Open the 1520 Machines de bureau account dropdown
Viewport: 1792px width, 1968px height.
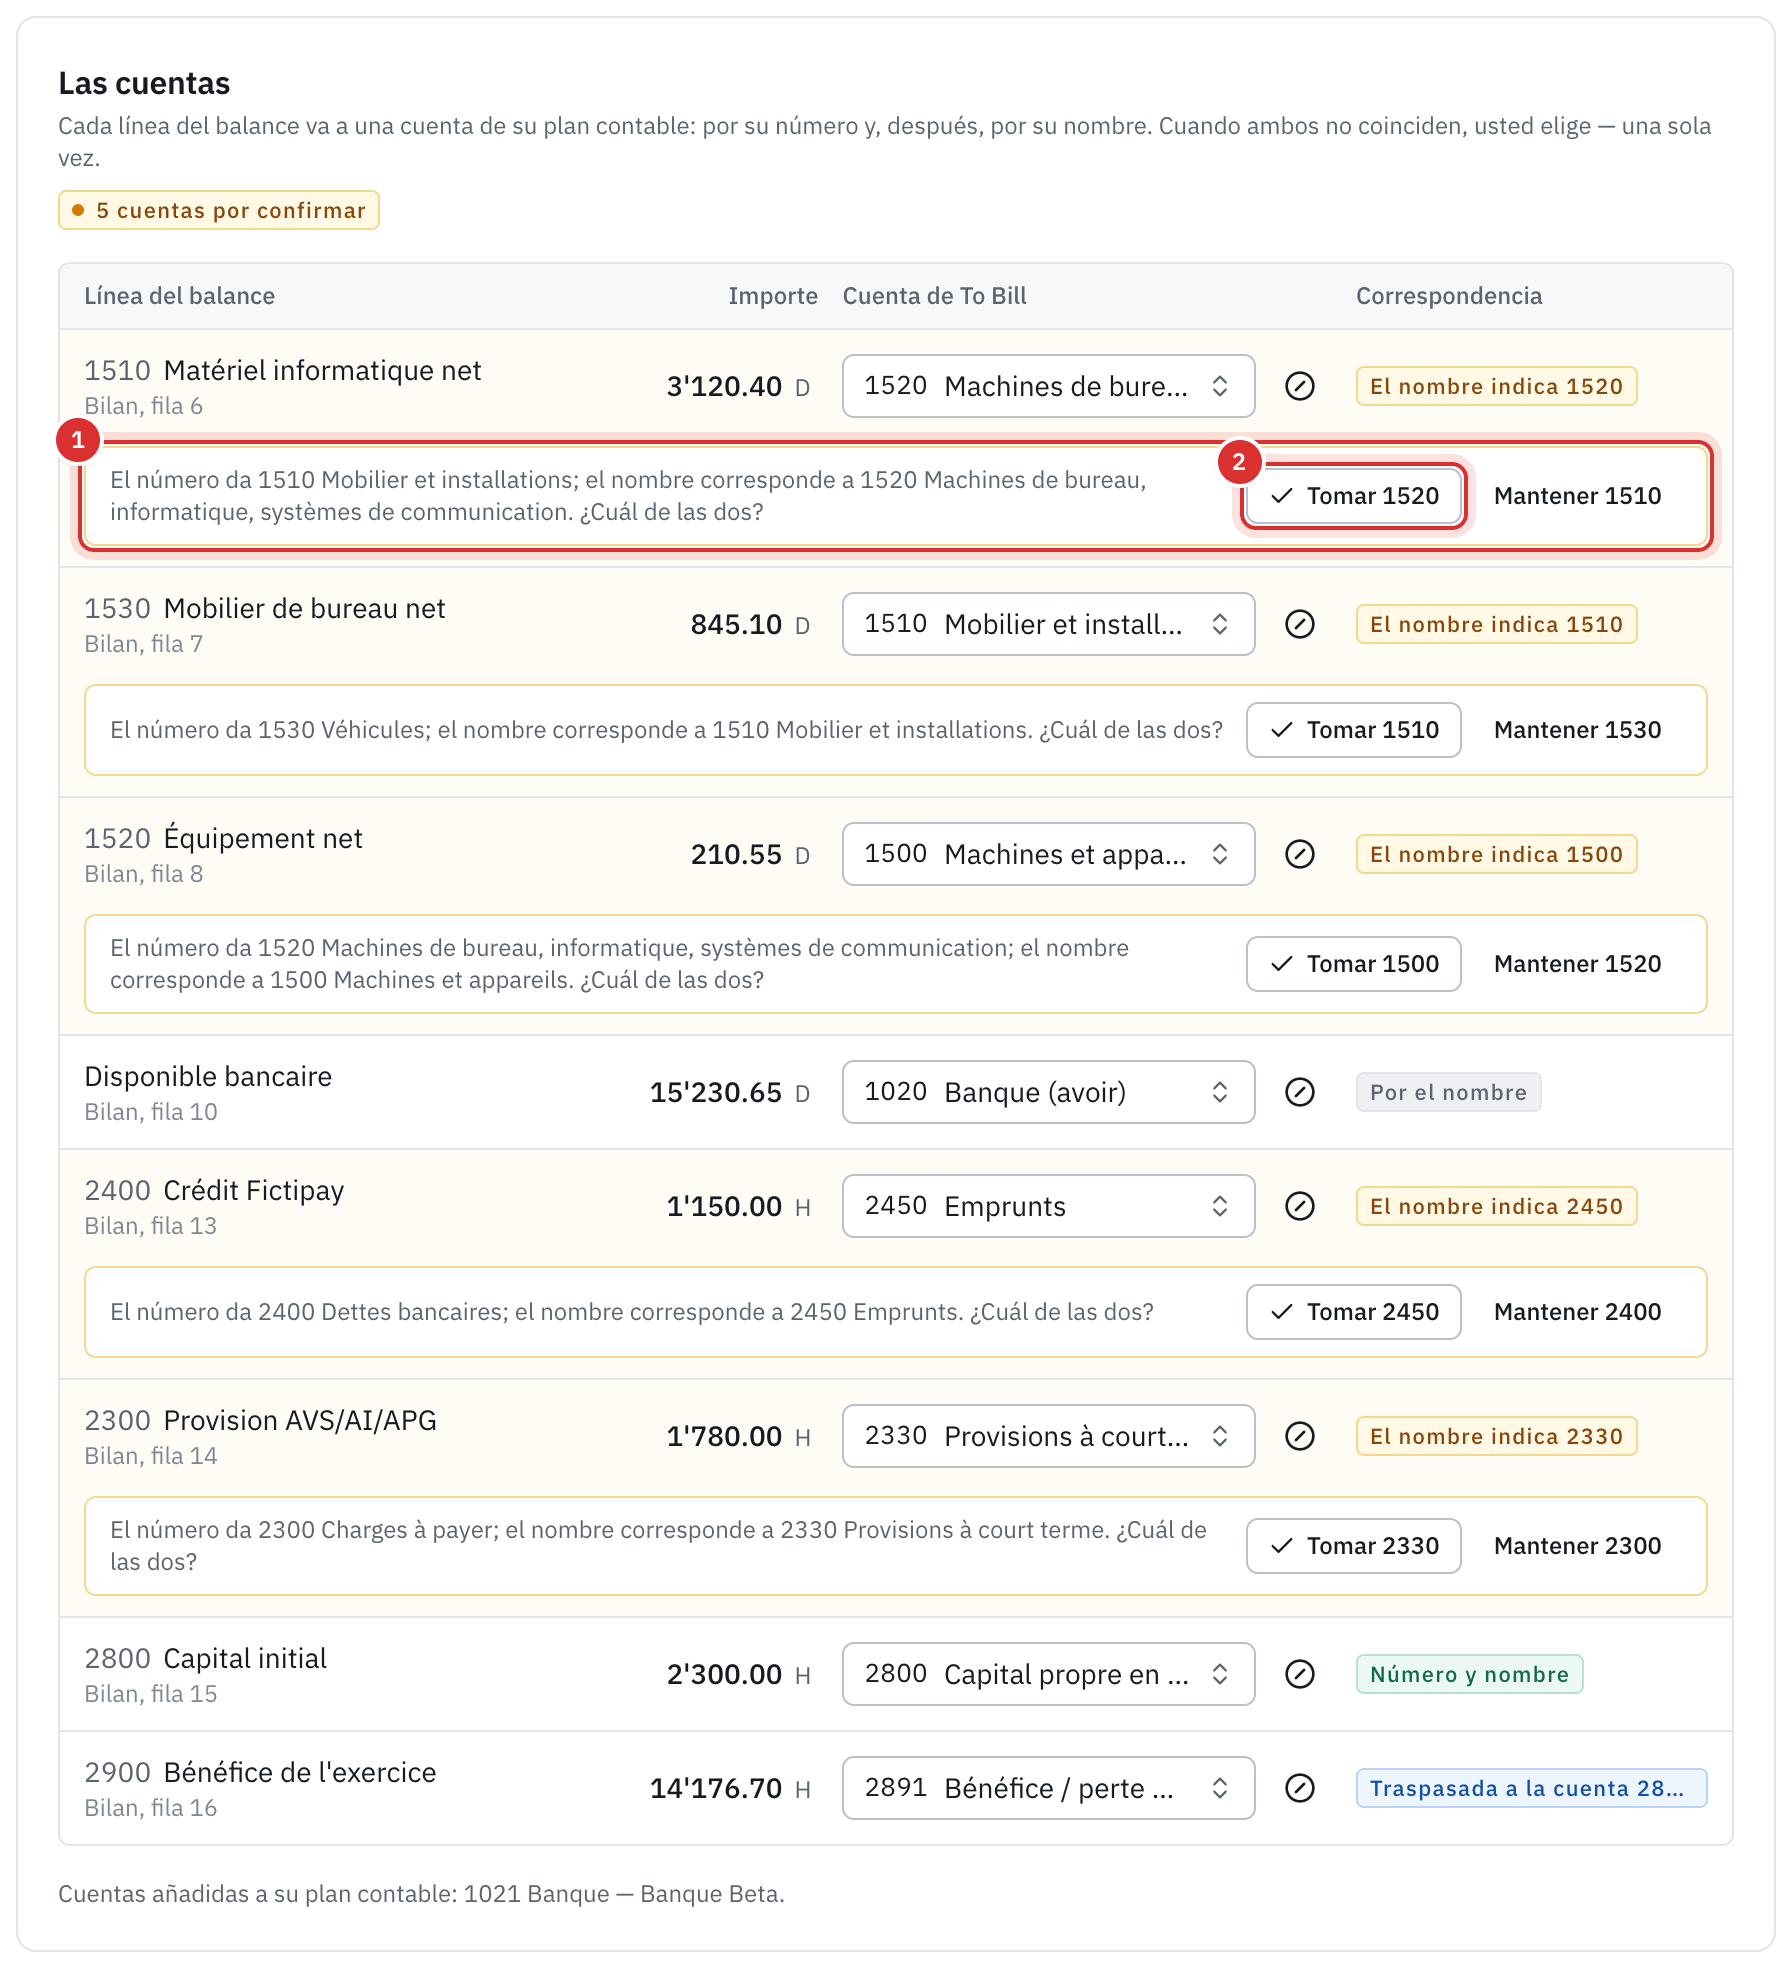click(x=1048, y=386)
